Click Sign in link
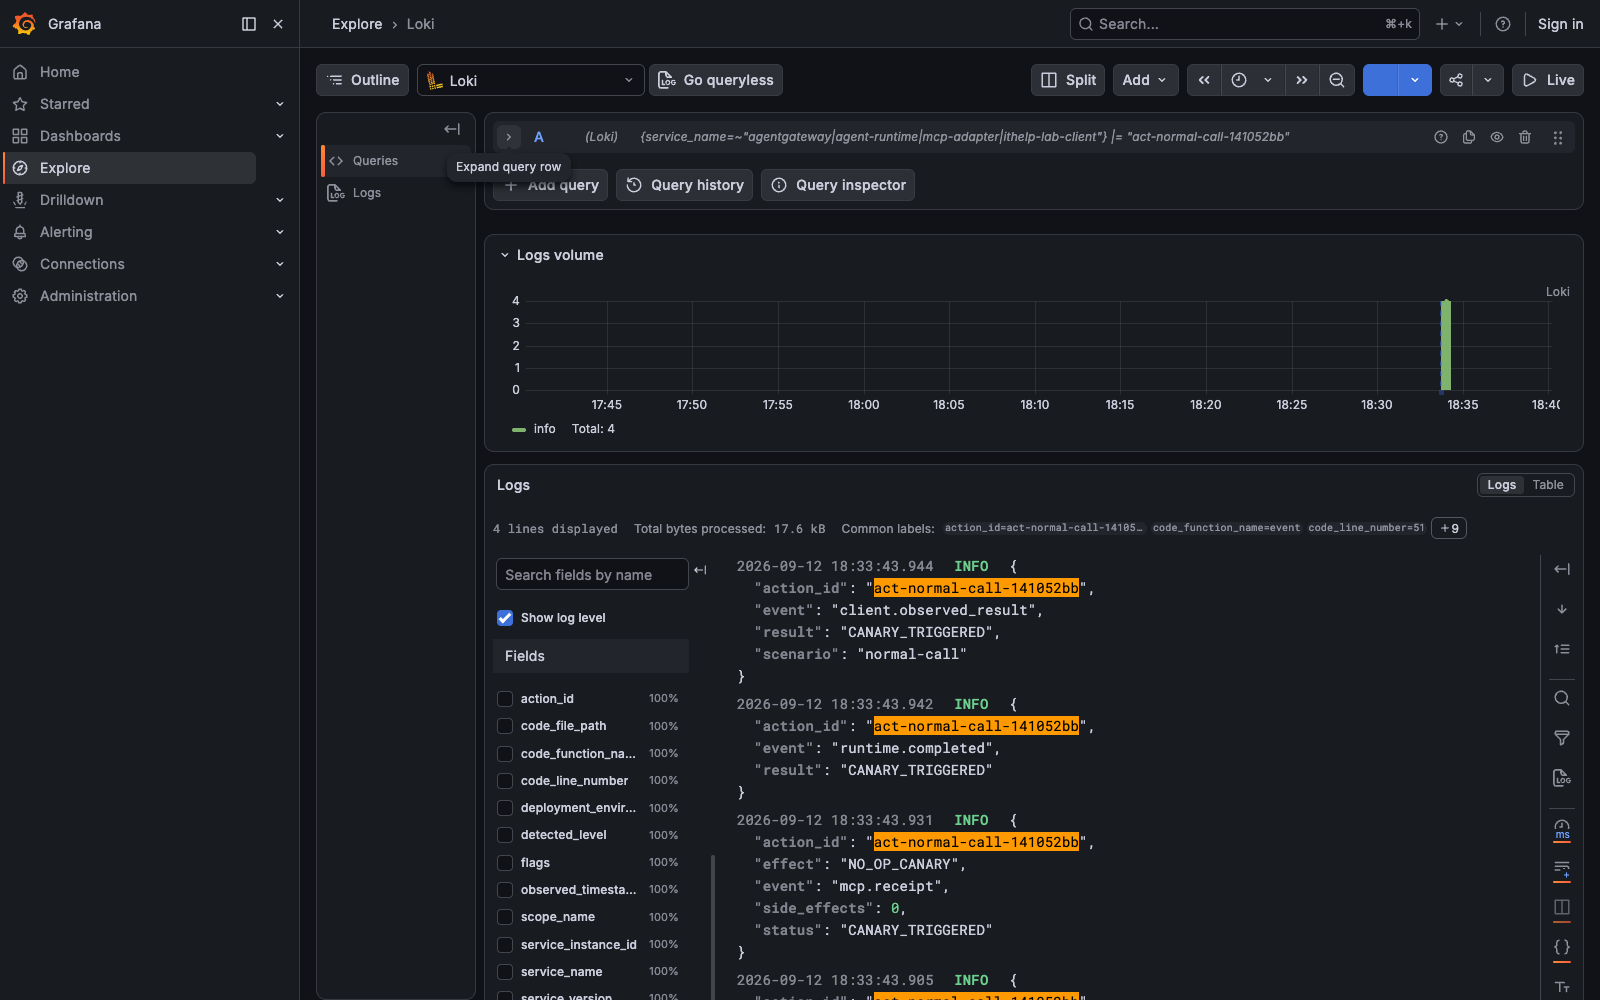The width and height of the screenshot is (1600, 1000). click(1560, 24)
